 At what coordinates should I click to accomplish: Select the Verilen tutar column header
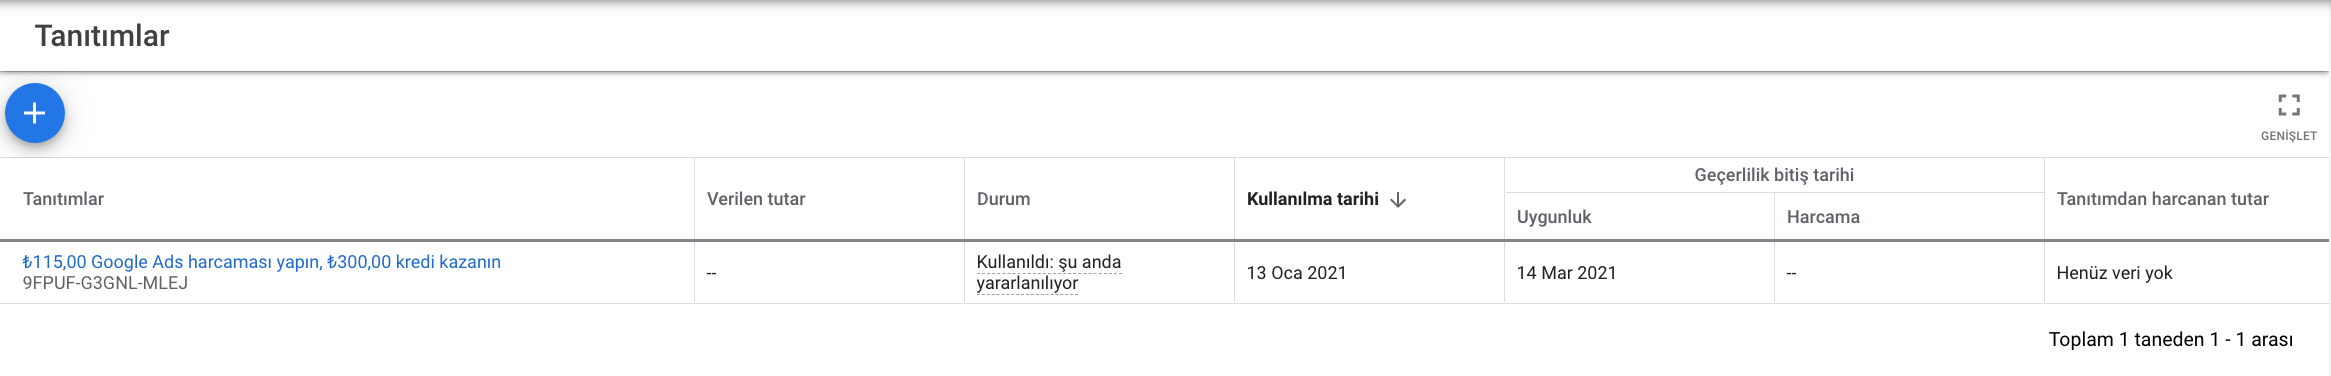[x=756, y=199]
